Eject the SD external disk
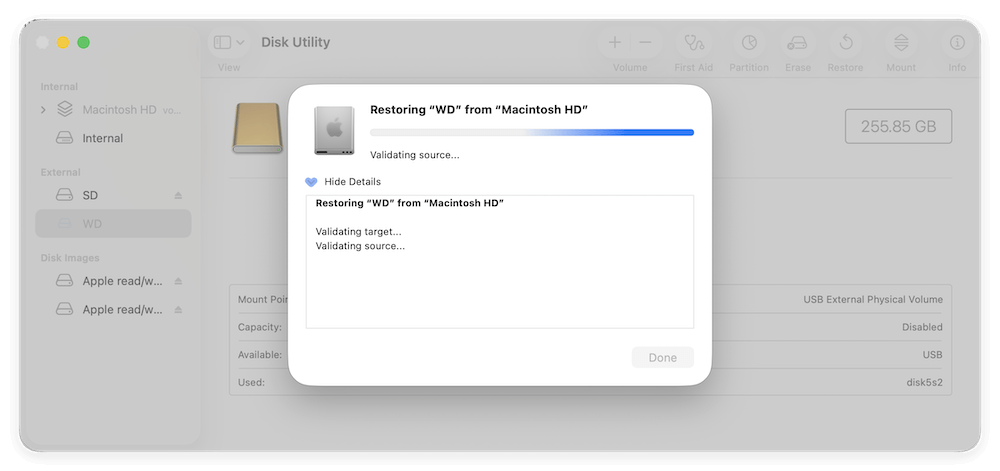The width and height of the screenshot is (1000, 471). (179, 195)
